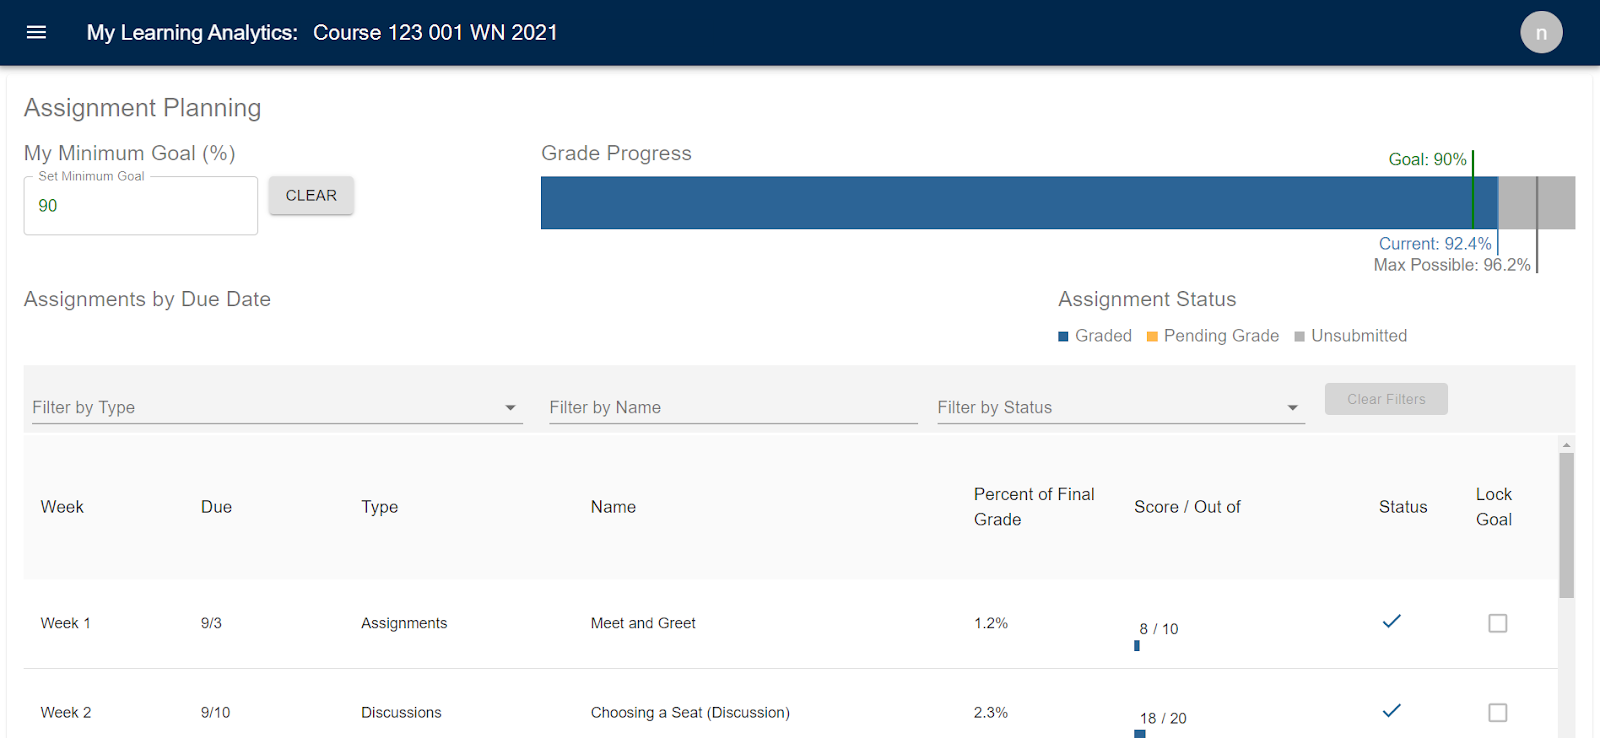The height and width of the screenshot is (738, 1600).
Task: Click the Filter by Type dropdown arrow
Action: click(x=510, y=408)
